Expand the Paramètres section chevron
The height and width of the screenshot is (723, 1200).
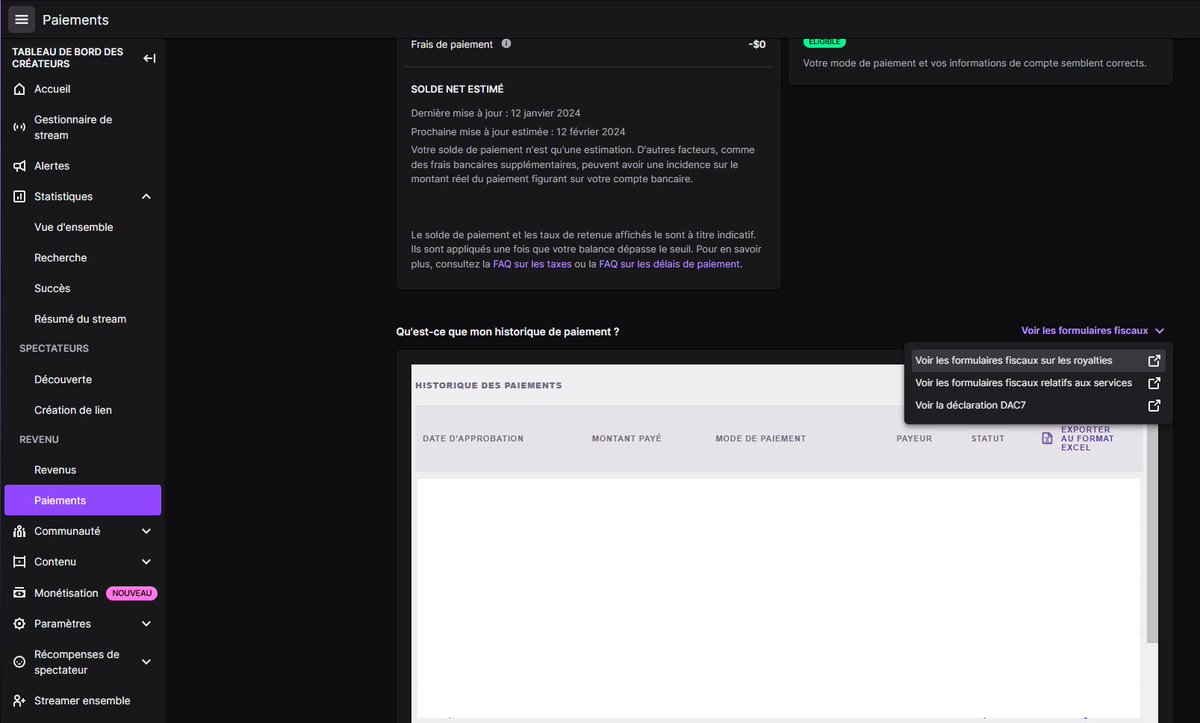(146, 624)
